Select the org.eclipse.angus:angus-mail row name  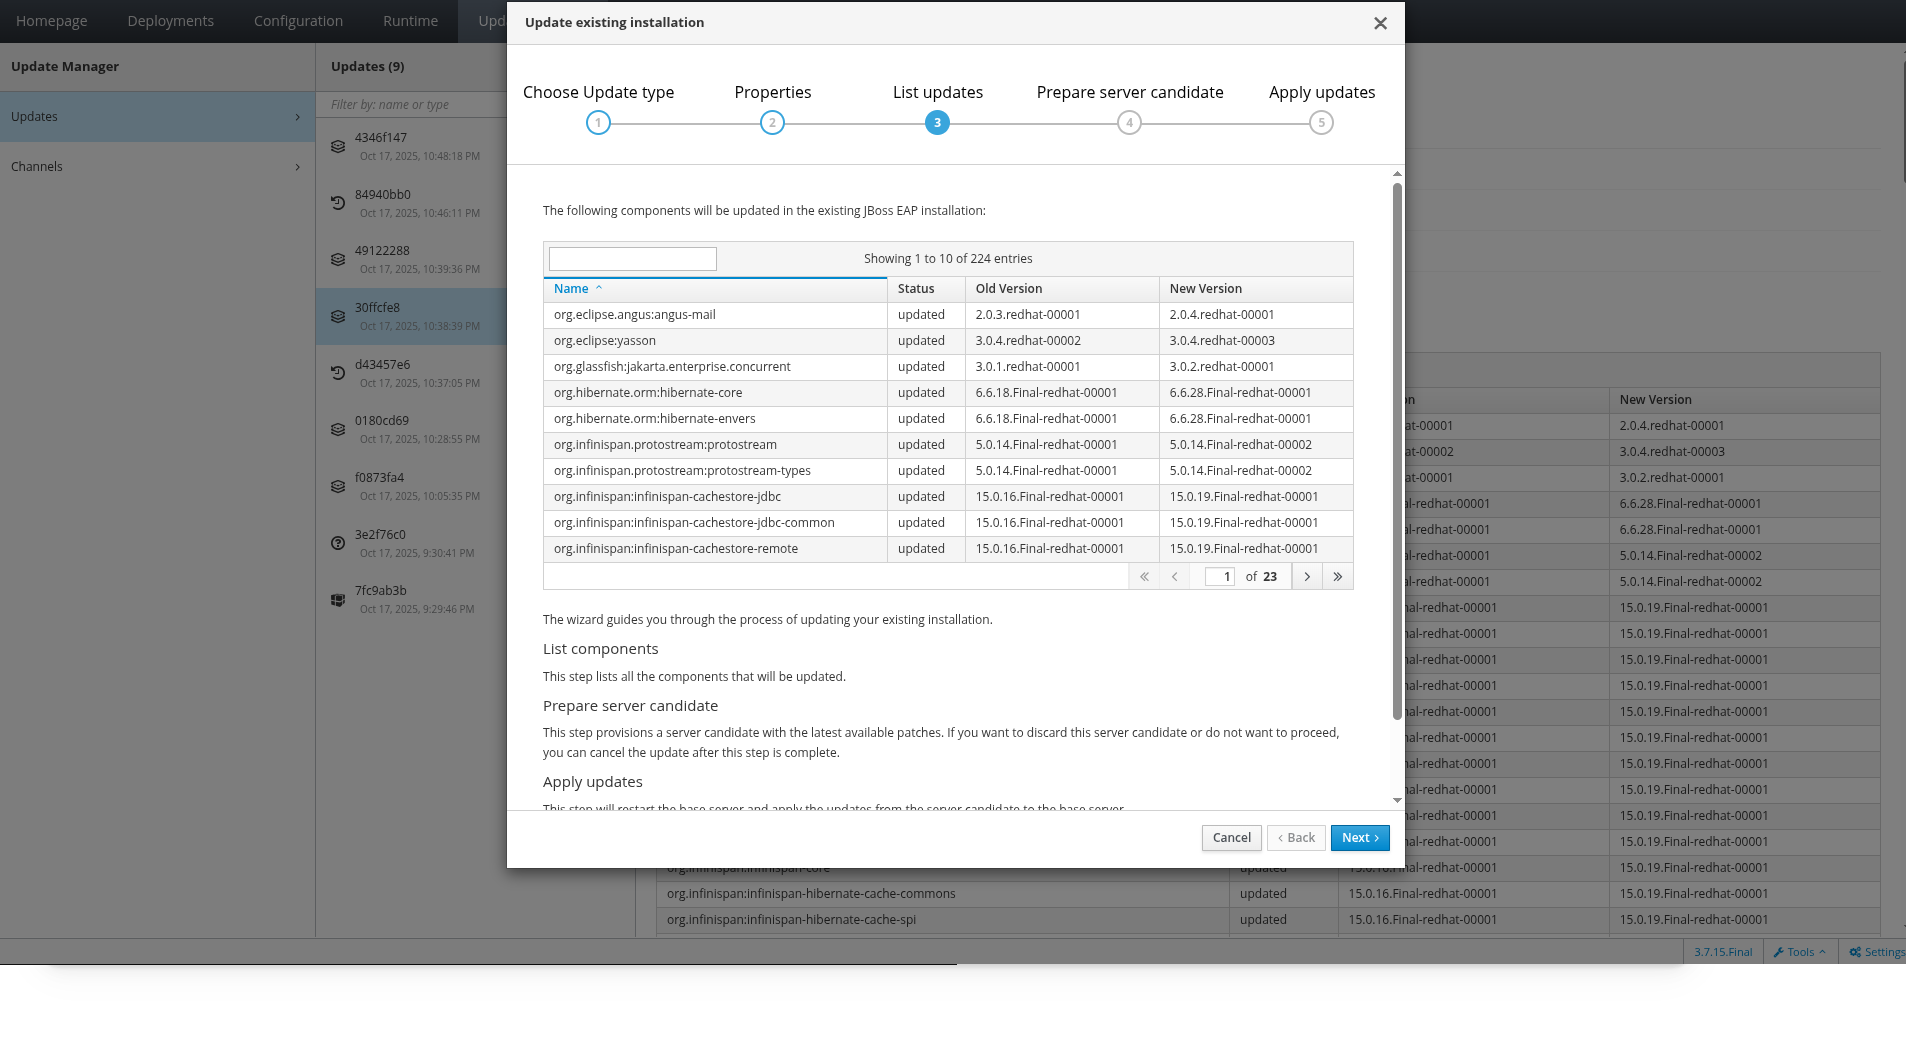[635, 315]
